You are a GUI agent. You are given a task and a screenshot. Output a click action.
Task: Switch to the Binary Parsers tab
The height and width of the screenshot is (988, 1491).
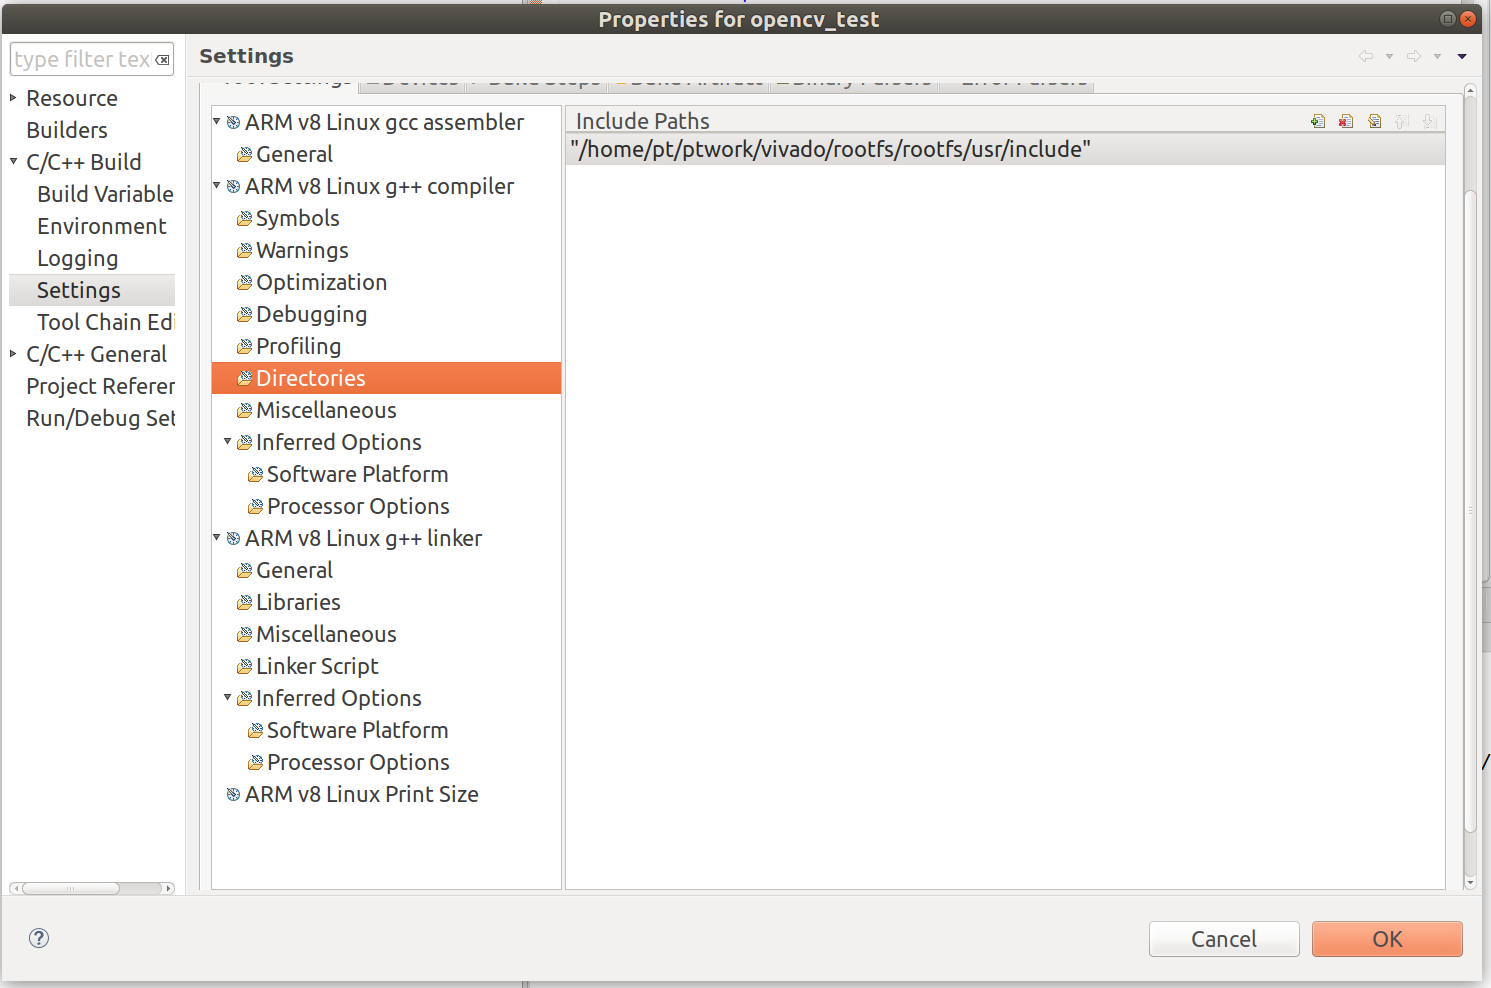pos(853,79)
